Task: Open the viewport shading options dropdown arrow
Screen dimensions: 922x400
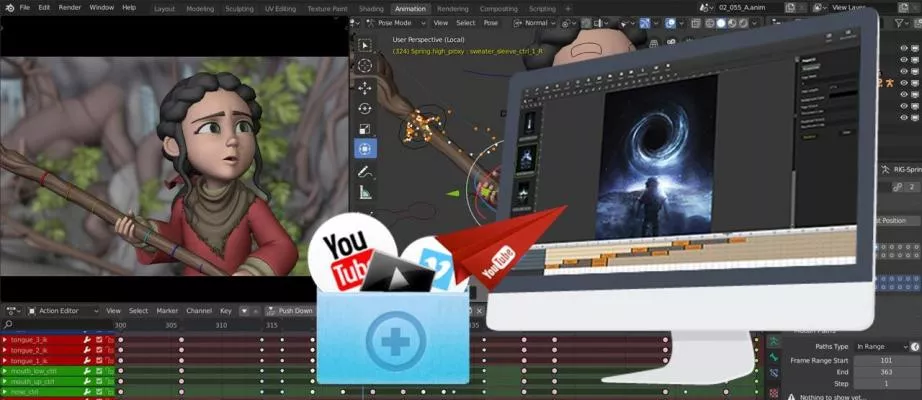Action: click(754, 24)
